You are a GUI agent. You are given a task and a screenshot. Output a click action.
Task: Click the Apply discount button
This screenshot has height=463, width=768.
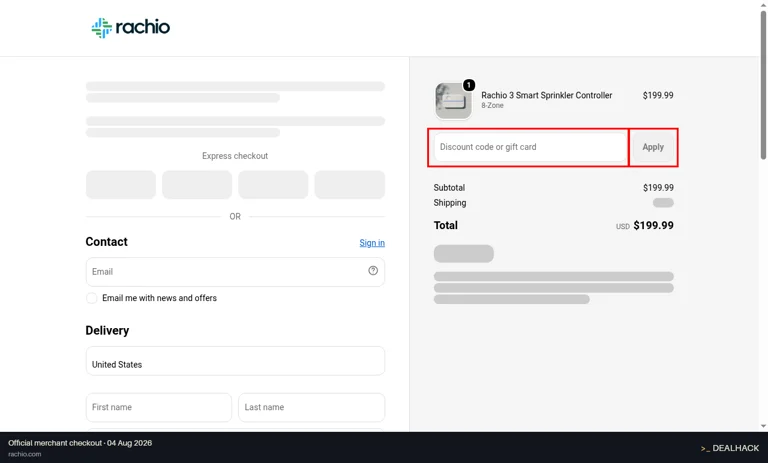click(653, 147)
